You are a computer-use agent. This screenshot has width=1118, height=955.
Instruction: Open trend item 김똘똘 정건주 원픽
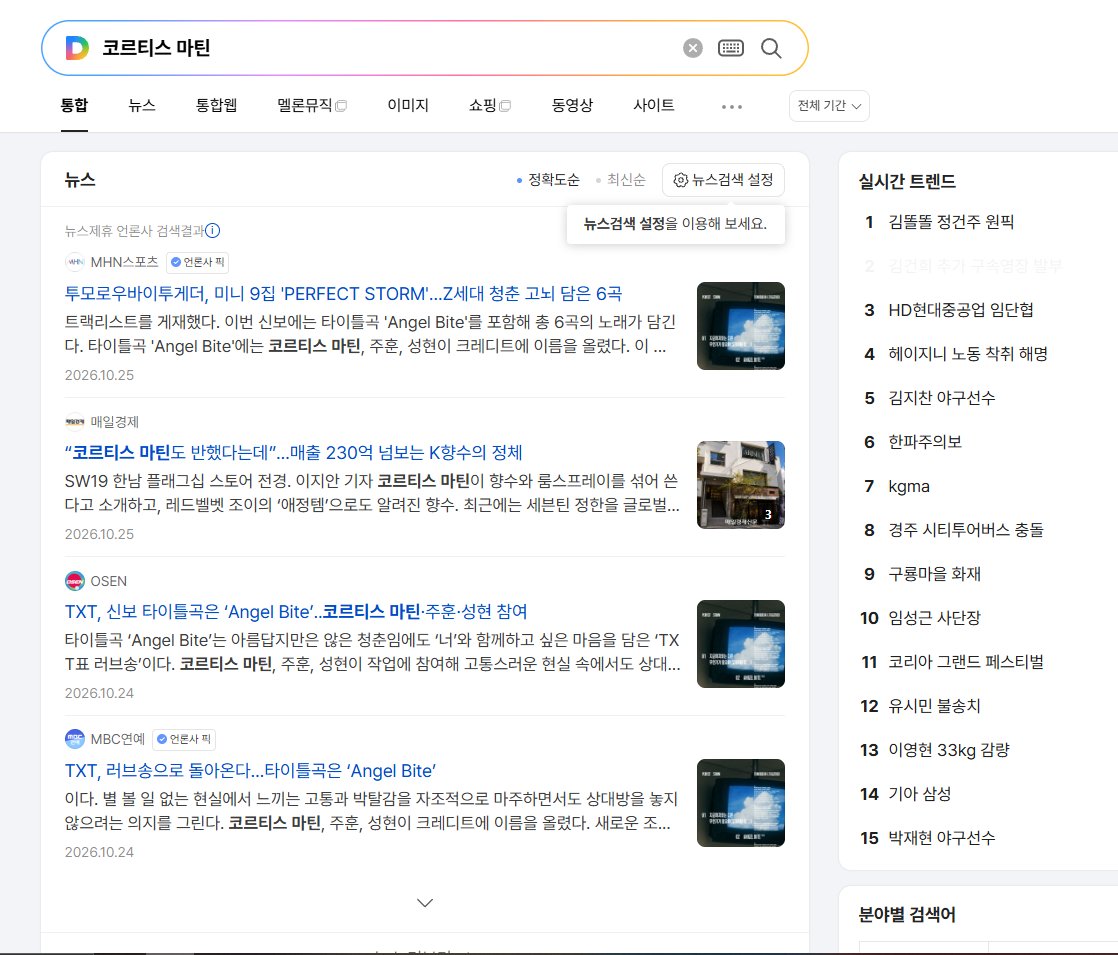951,222
